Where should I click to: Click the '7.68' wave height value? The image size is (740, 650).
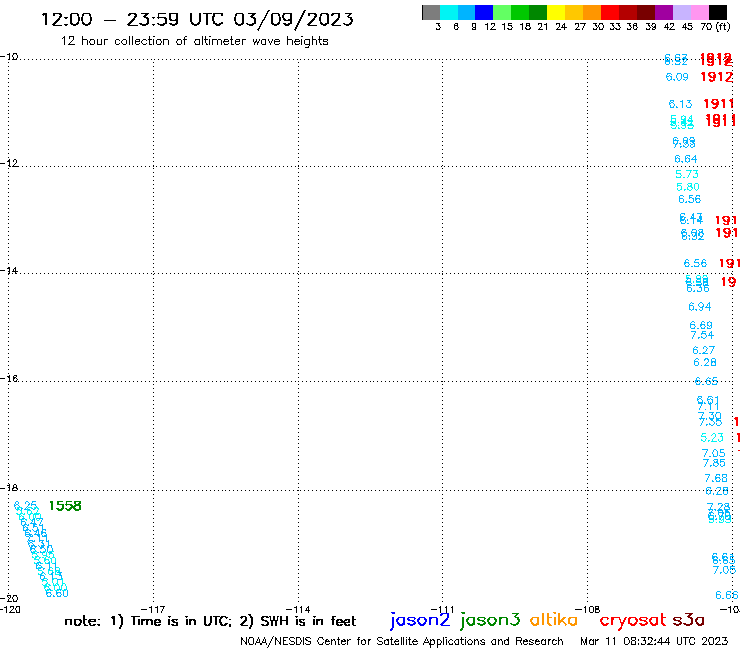716,478
